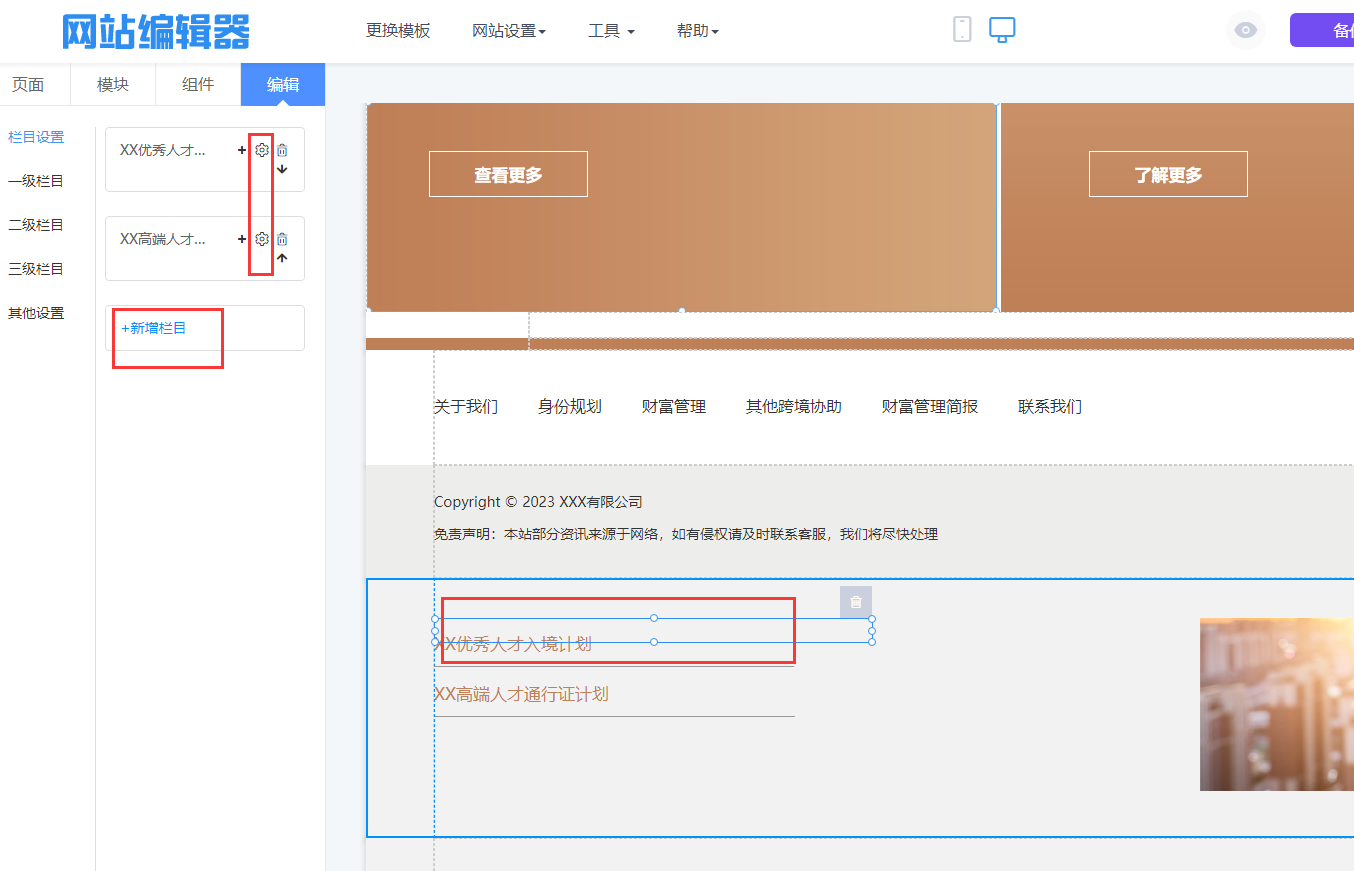
Task: Expand the 网站设置 dropdown menu
Action: tap(509, 31)
